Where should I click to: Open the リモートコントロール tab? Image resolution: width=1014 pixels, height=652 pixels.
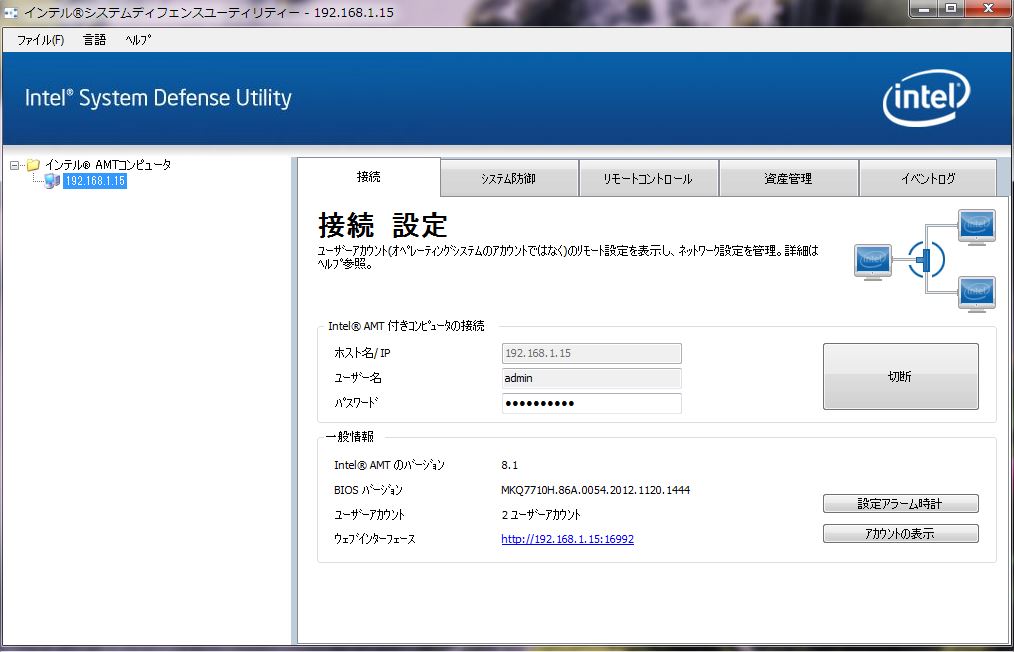[648, 179]
